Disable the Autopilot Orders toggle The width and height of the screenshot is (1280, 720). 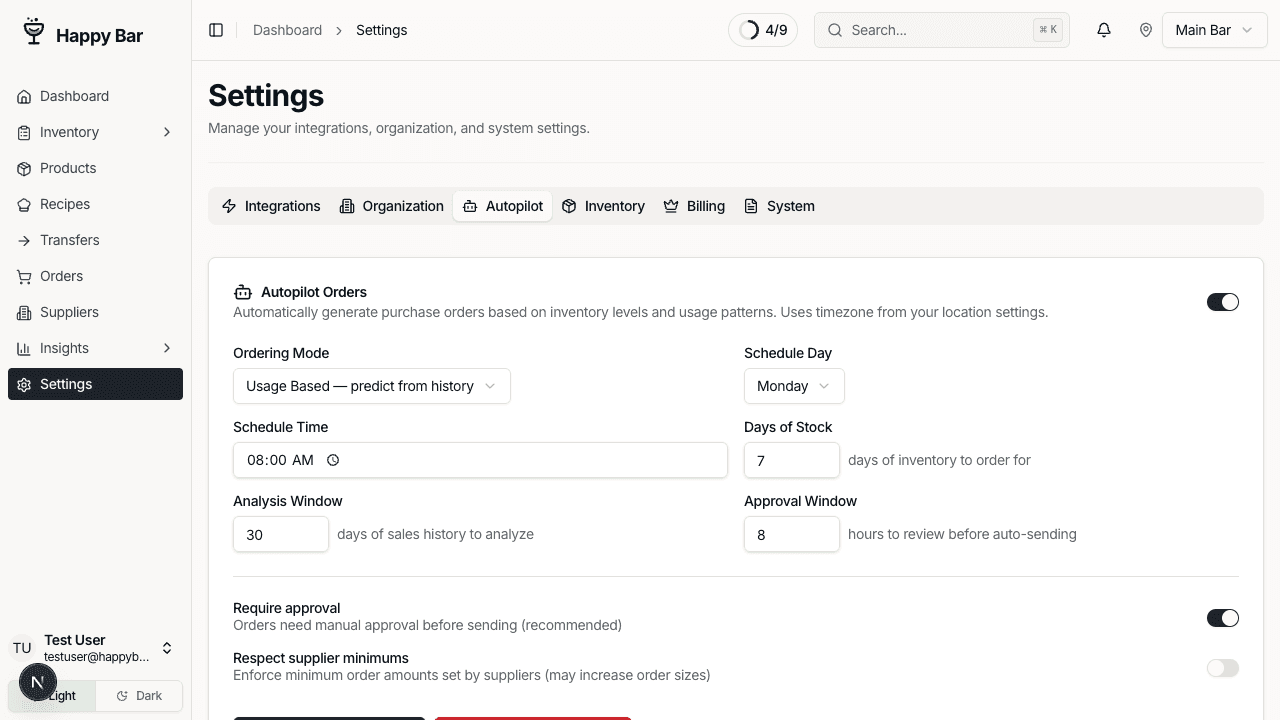(x=1222, y=301)
